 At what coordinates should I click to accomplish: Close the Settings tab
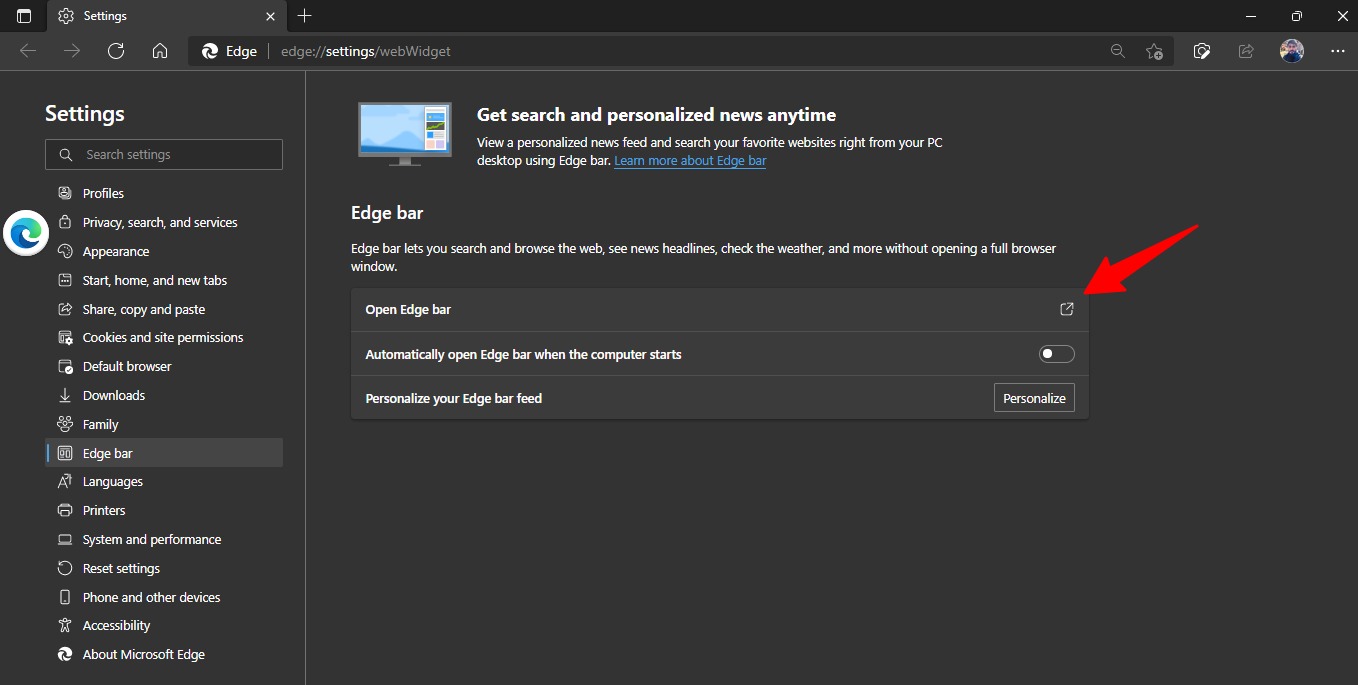point(270,16)
